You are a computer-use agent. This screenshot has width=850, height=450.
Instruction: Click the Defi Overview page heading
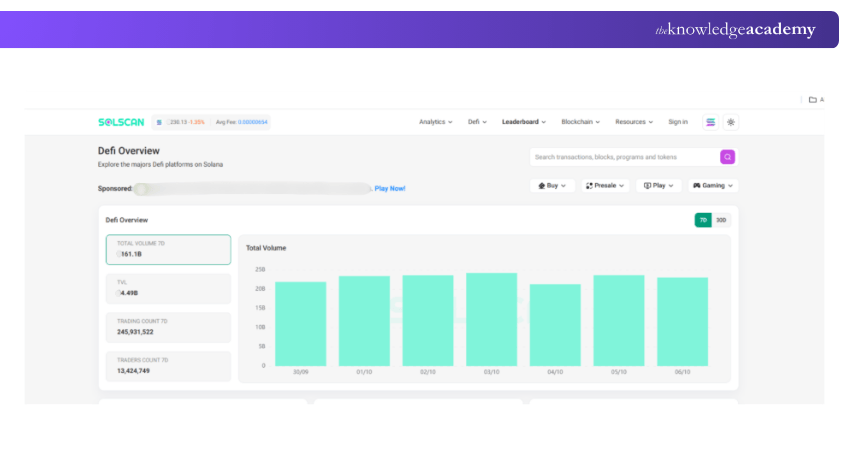128,151
